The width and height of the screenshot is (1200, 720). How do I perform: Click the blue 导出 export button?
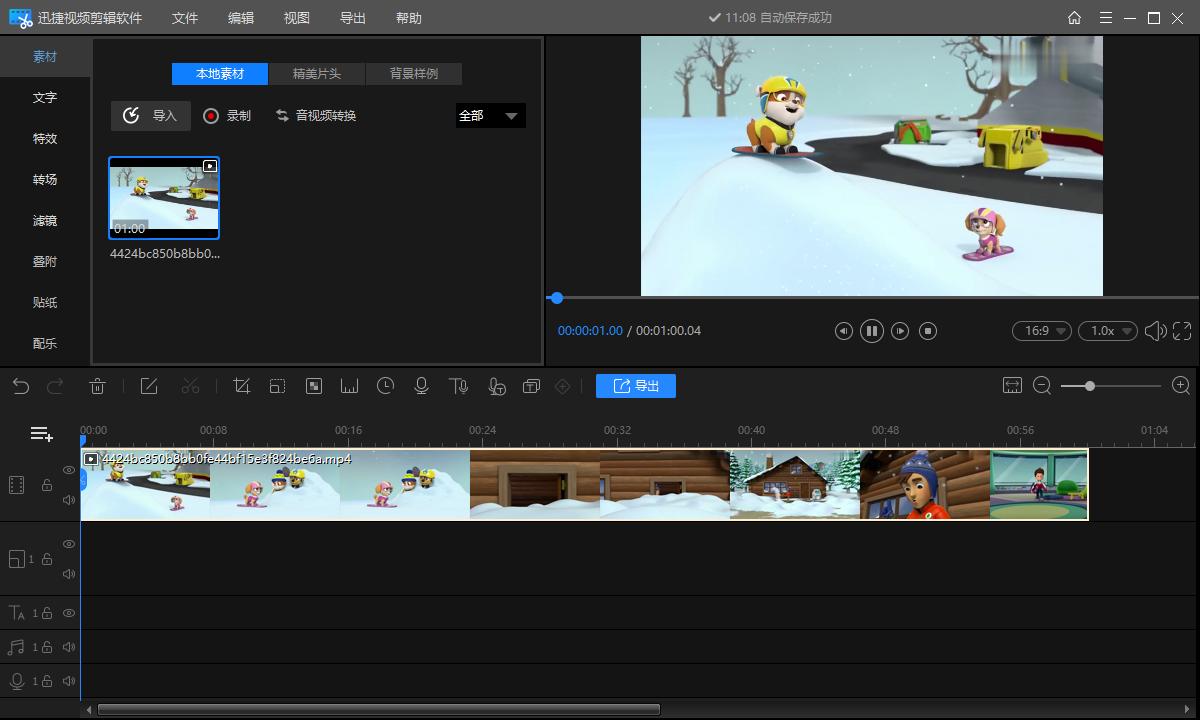636,386
